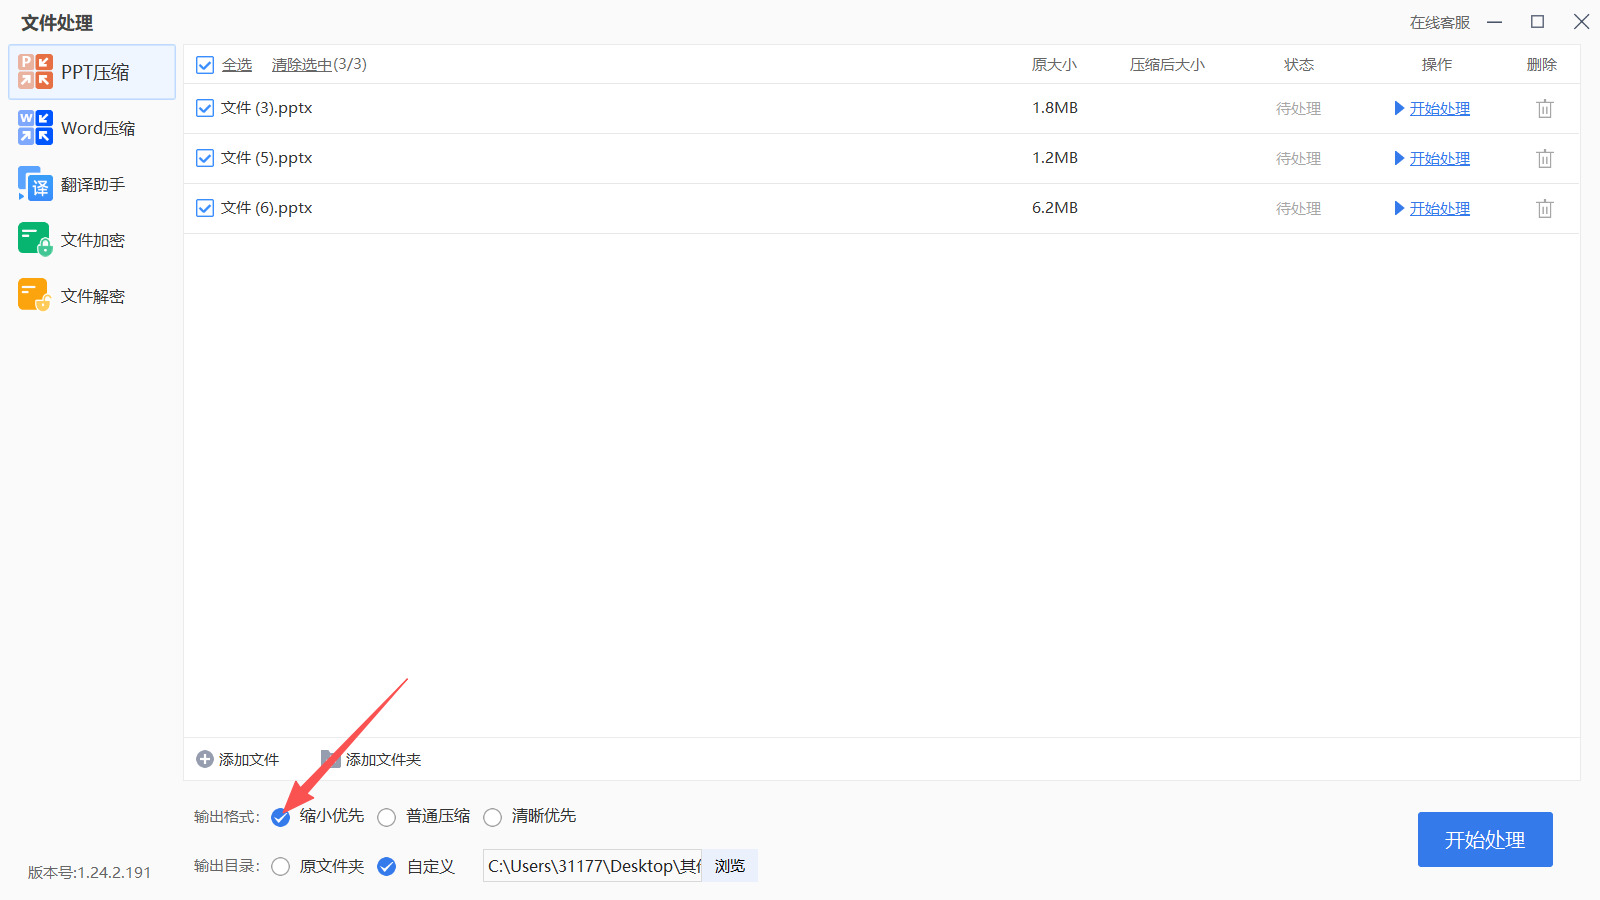The height and width of the screenshot is (900, 1600).
Task: Switch to 文件解密 in sidebar
Action: (92, 296)
